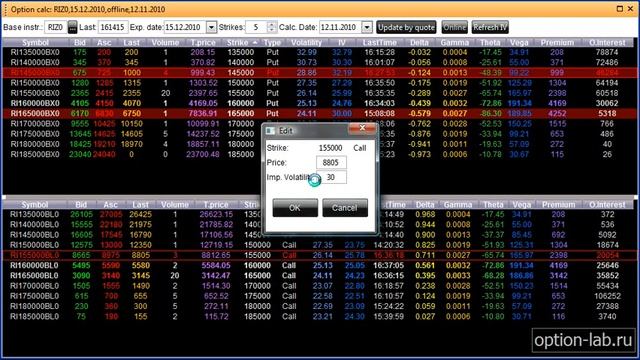Image resolution: width=640 pixels, height=360 pixels.
Task: Select row RI185000BL0
Action: tap(318, 316)
